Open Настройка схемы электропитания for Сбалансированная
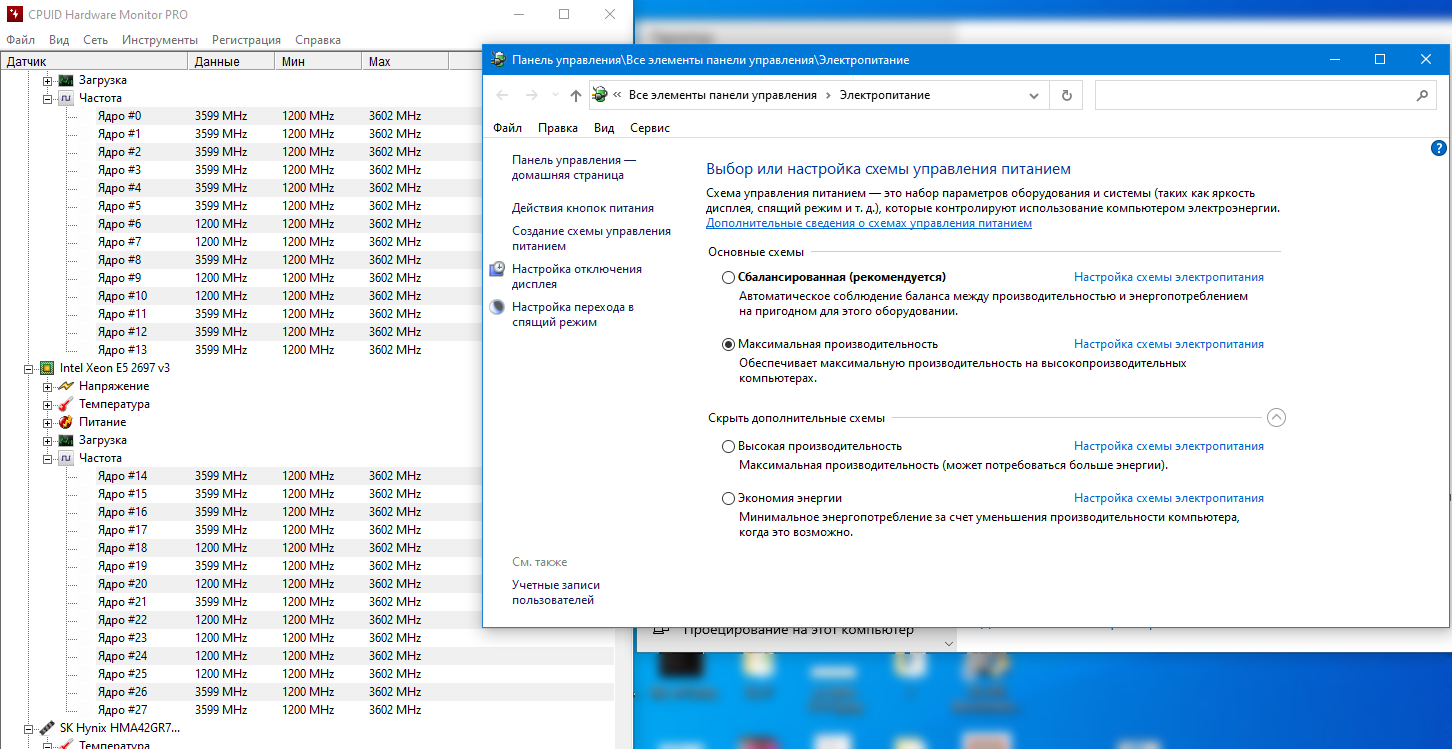The image size is (1452, 749). click(x=1169, y=277)
